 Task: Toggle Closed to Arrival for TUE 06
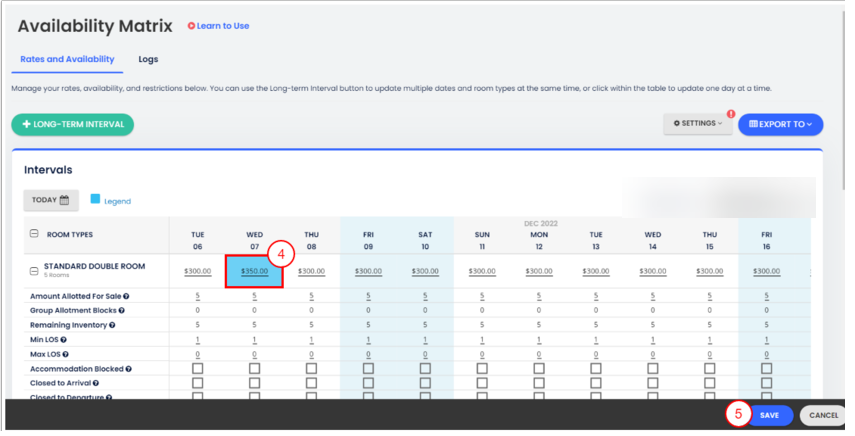[197, 383]
